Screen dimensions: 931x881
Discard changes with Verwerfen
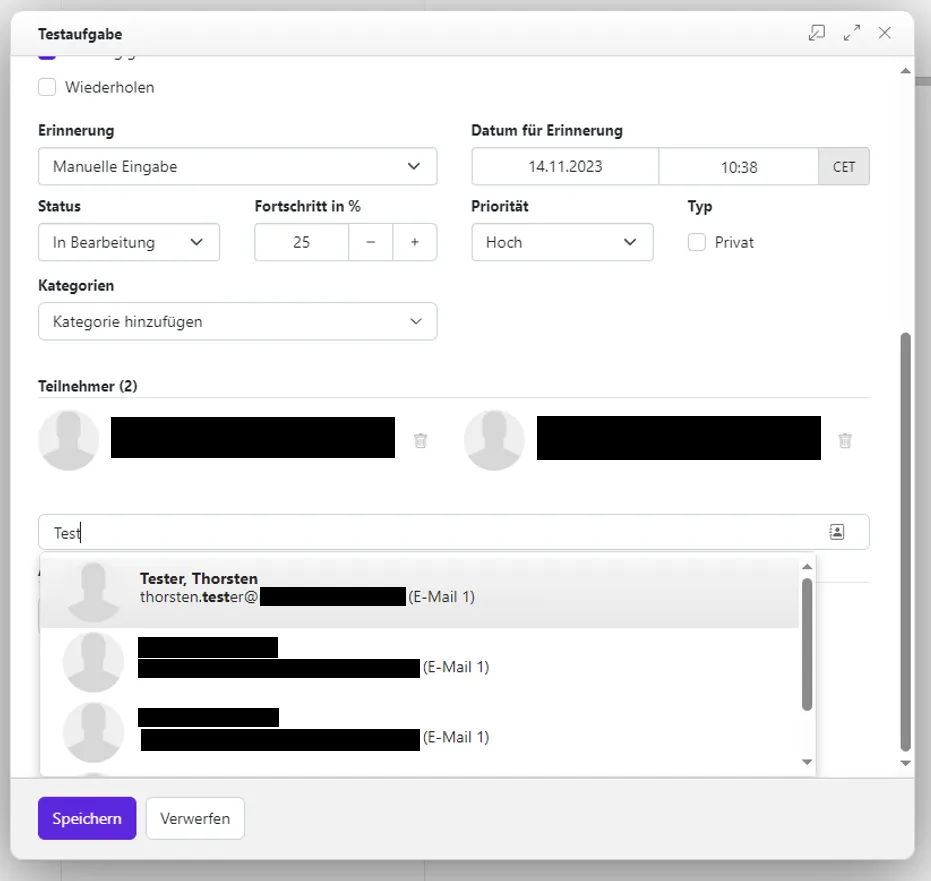pos(195,818)
